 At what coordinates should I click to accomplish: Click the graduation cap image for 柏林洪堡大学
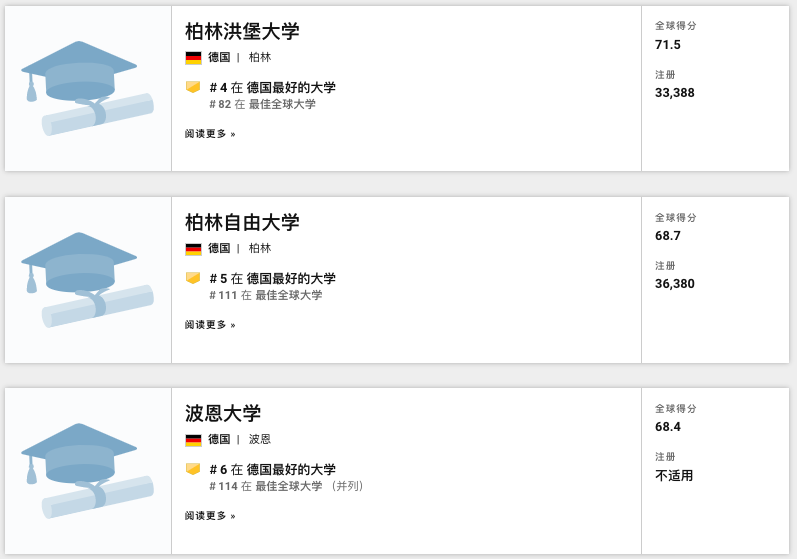click(87, 88)
